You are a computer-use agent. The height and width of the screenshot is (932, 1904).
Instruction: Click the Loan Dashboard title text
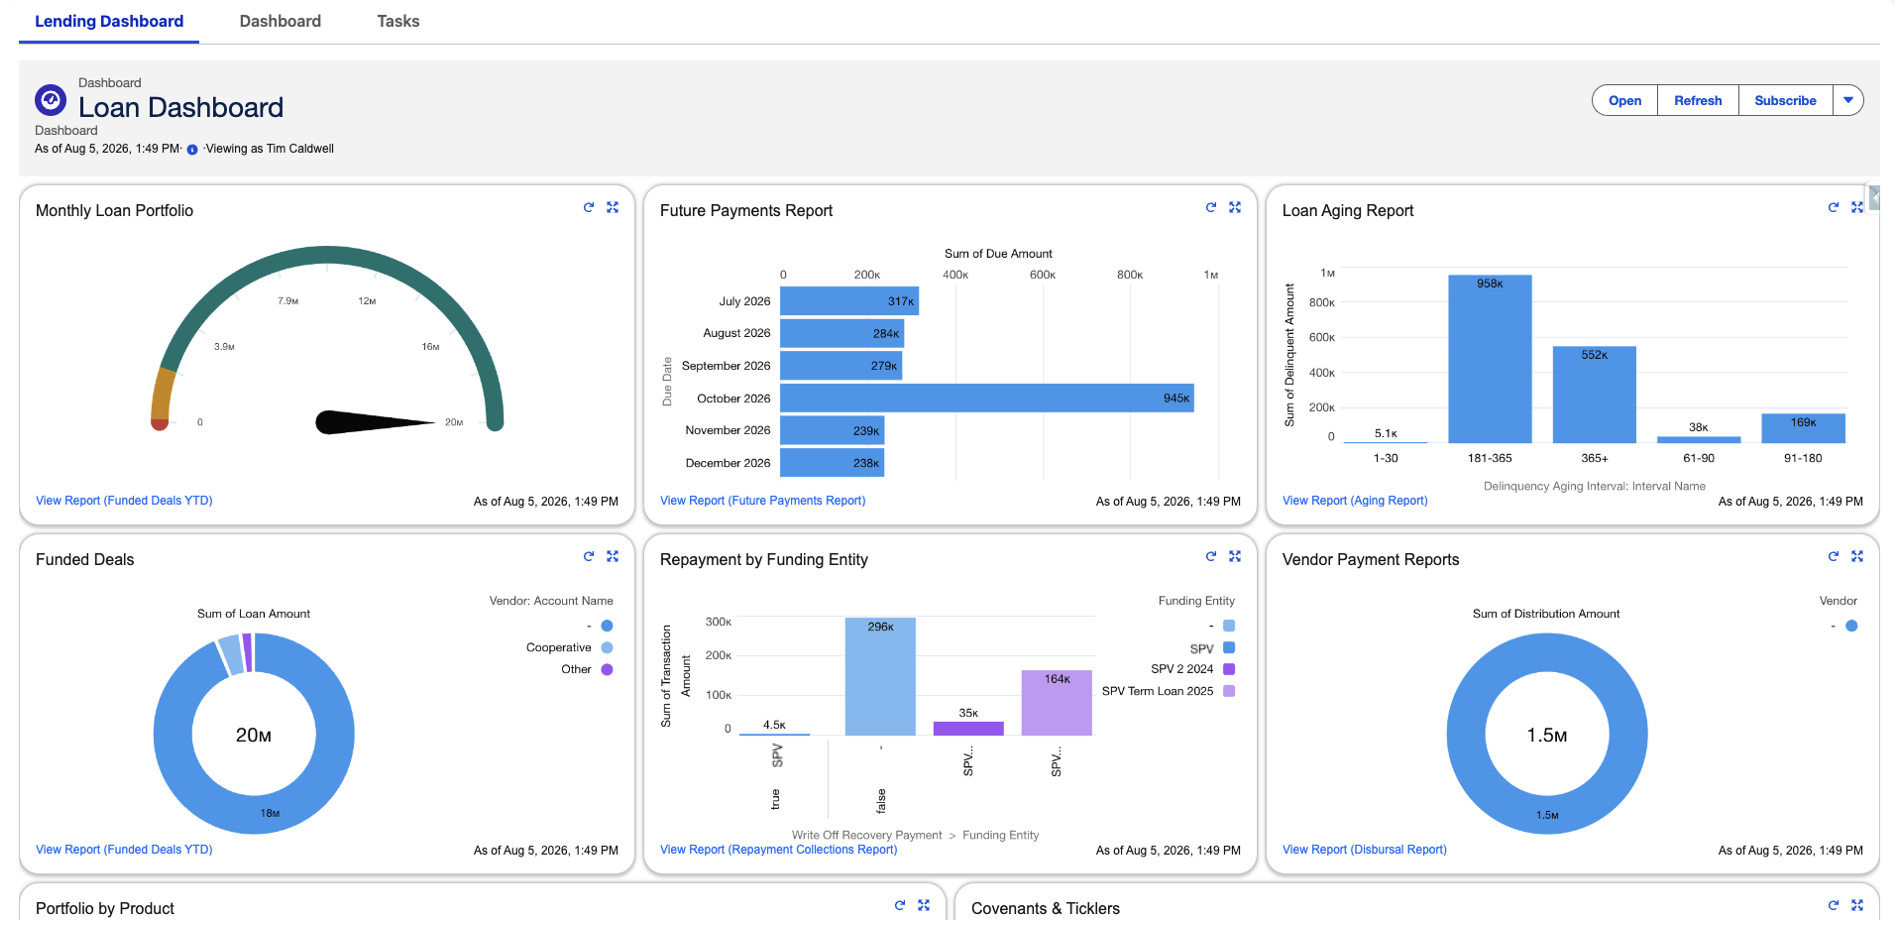point(181,107)
